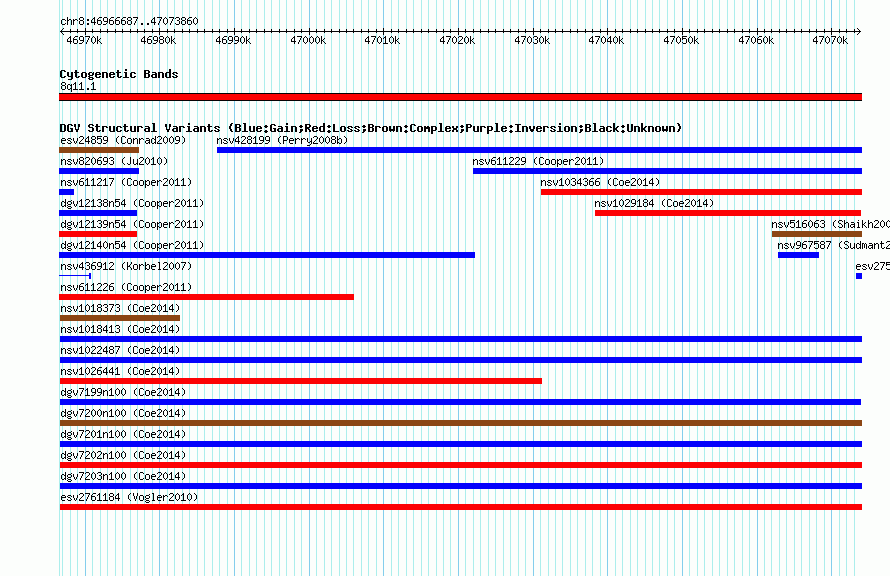Open nsv1018373 (Coe2014) label

click(x=120, y=308)
